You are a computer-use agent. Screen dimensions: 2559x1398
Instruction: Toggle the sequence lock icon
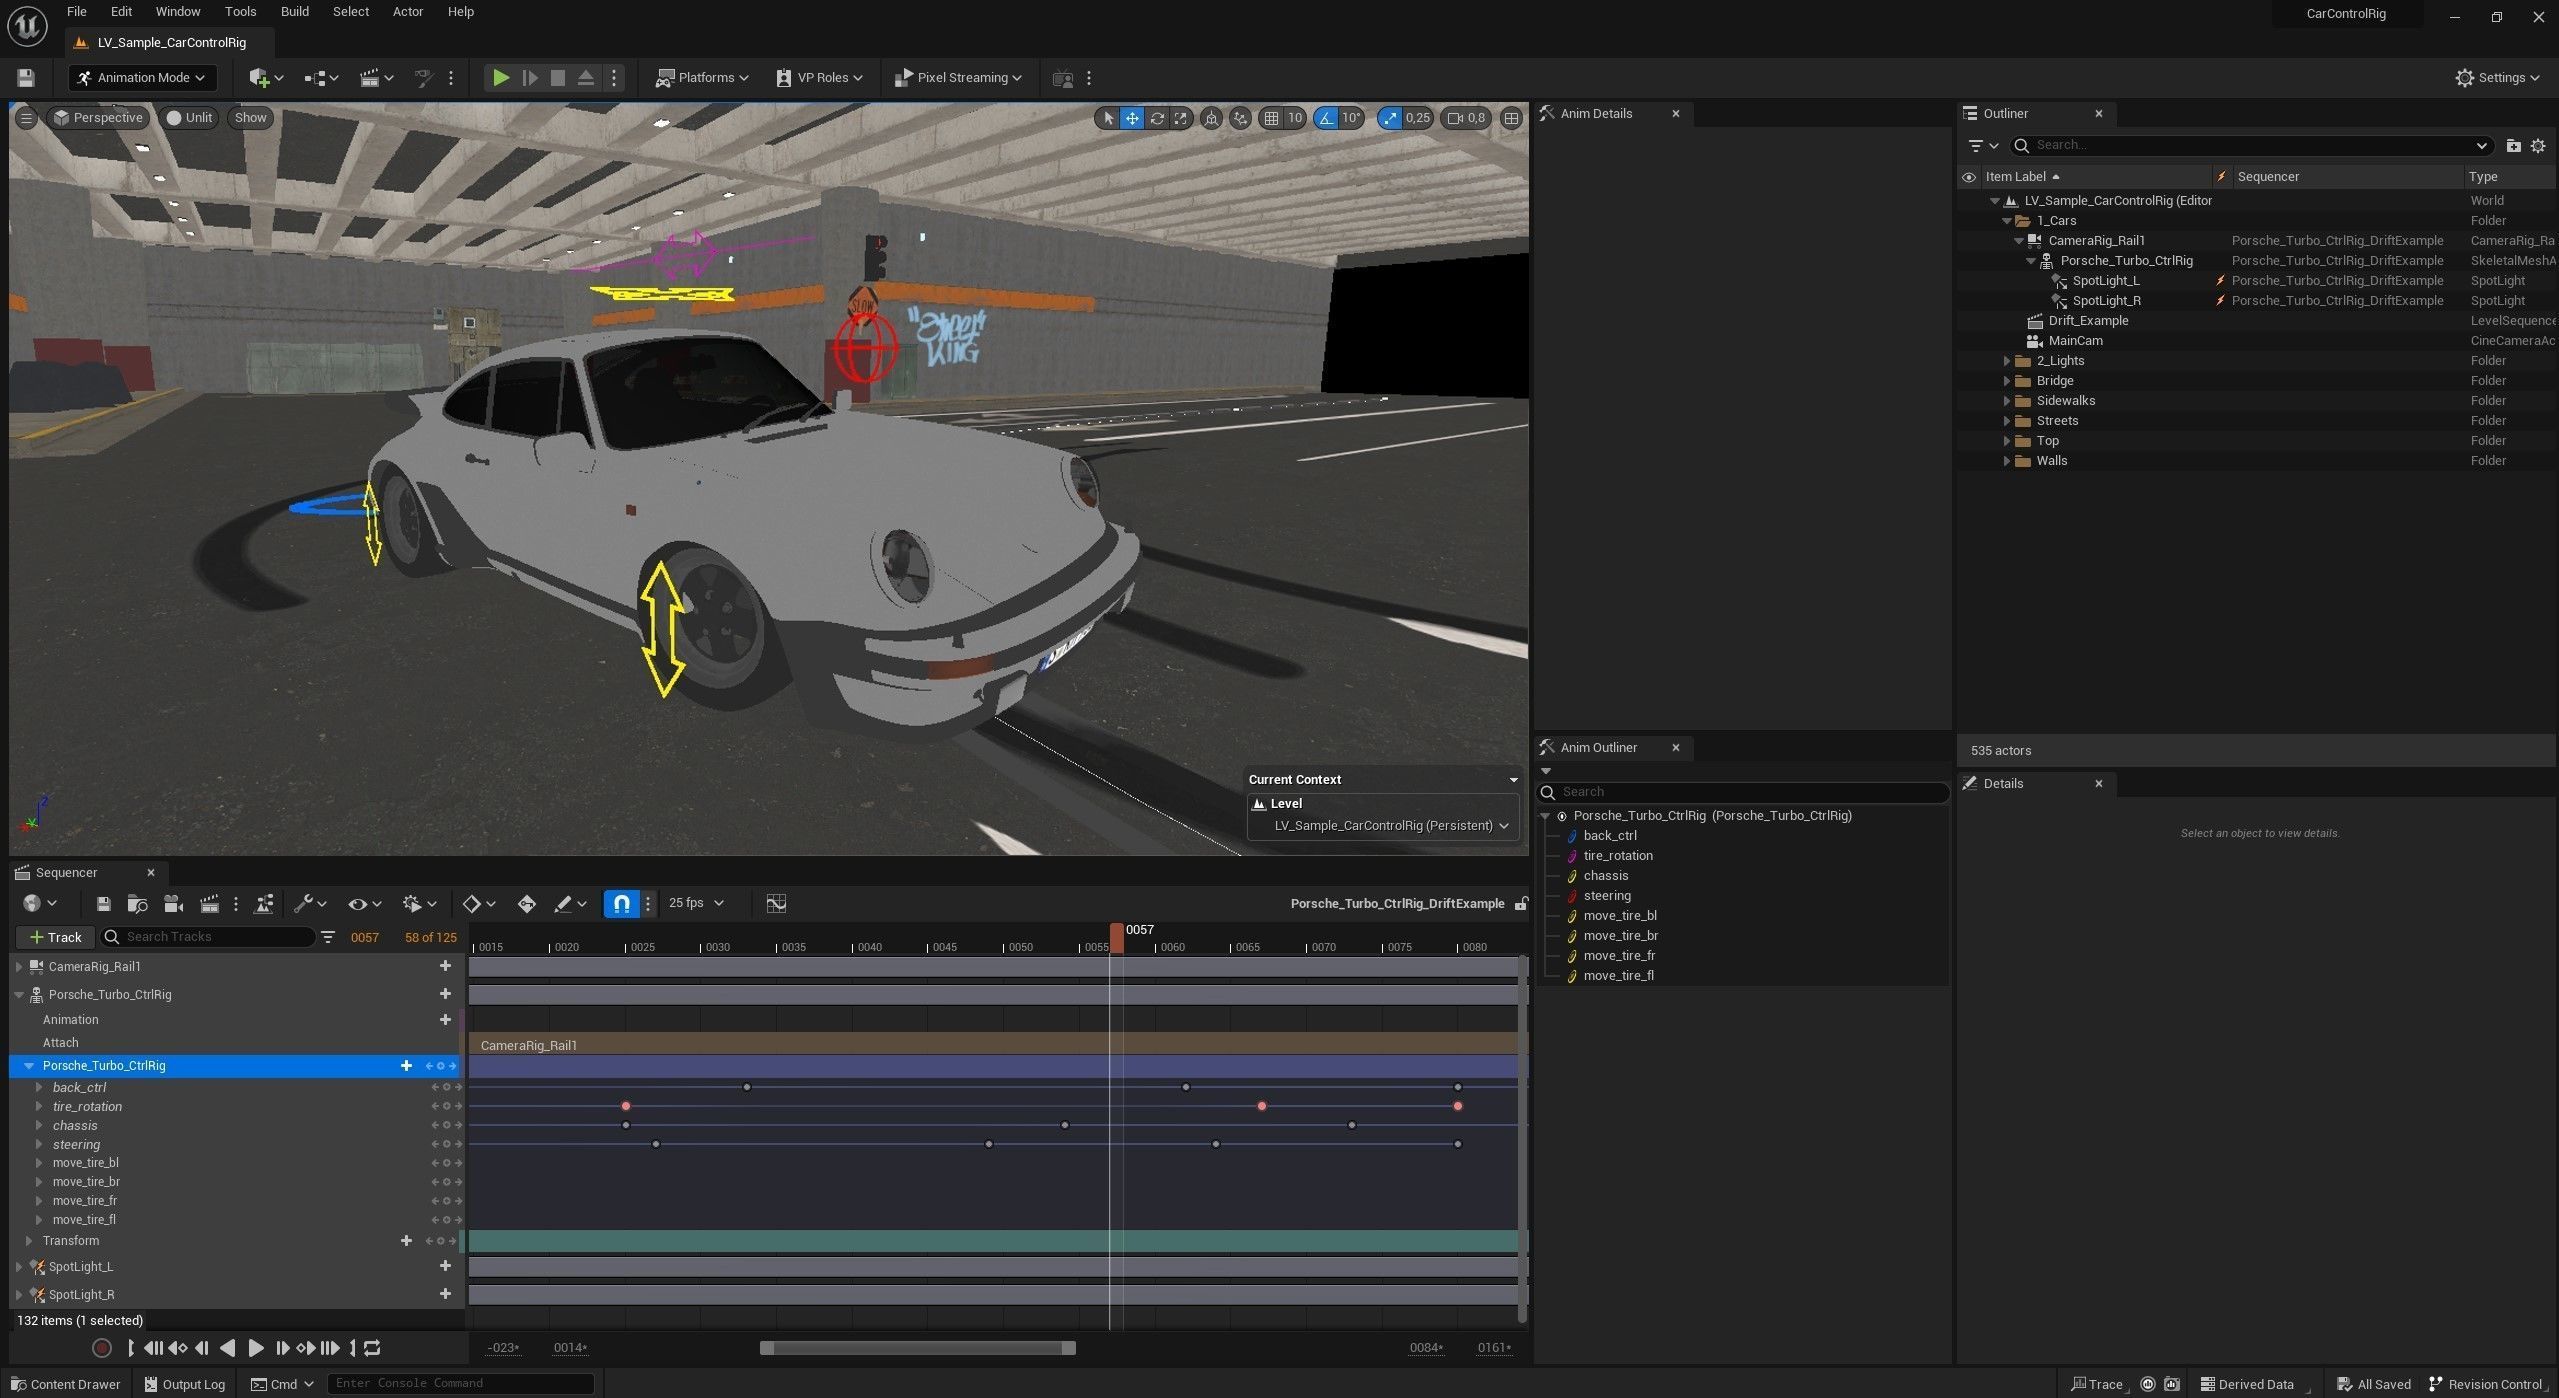[1521, 904]
